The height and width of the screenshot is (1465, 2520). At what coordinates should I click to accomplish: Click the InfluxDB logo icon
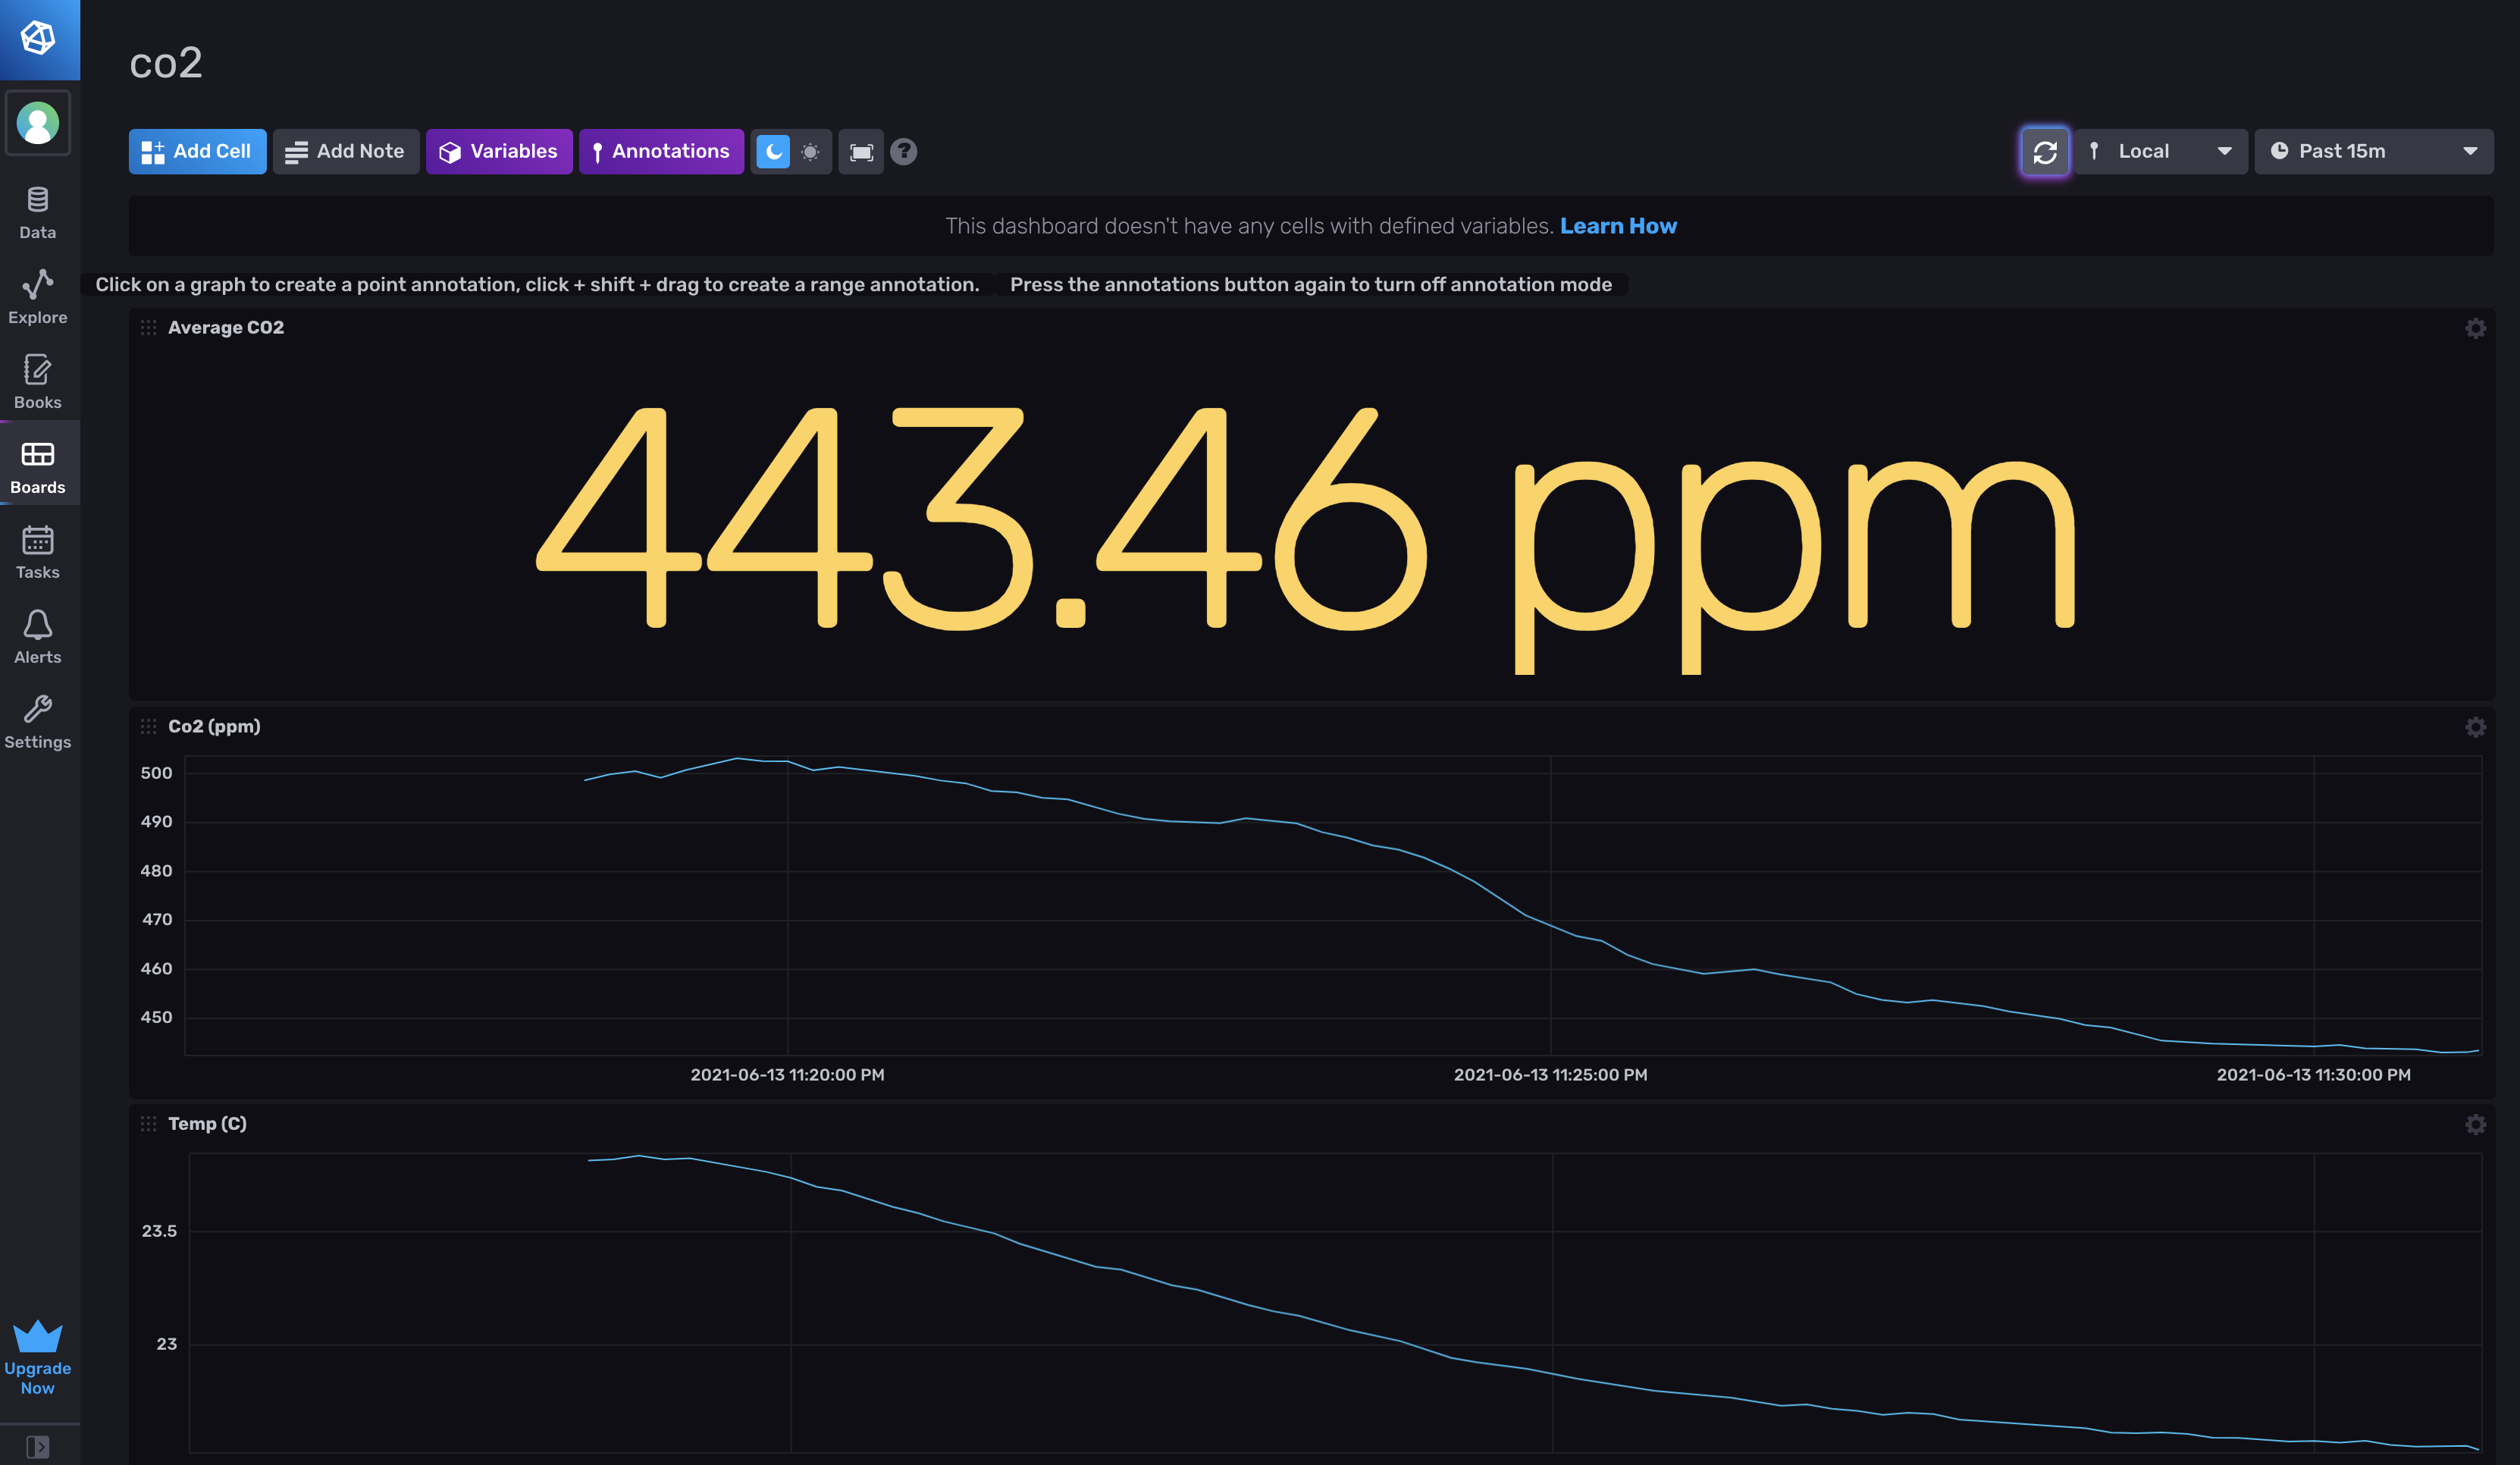tap(38, 38)
